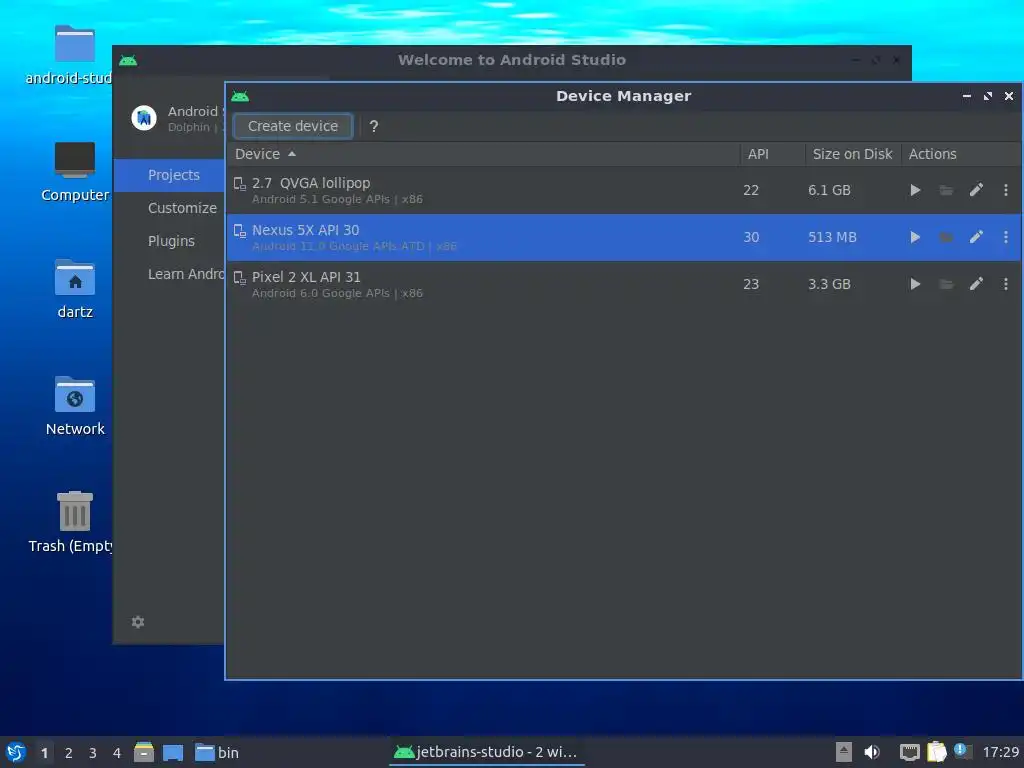Sort by the Device column header

(483, 154)
